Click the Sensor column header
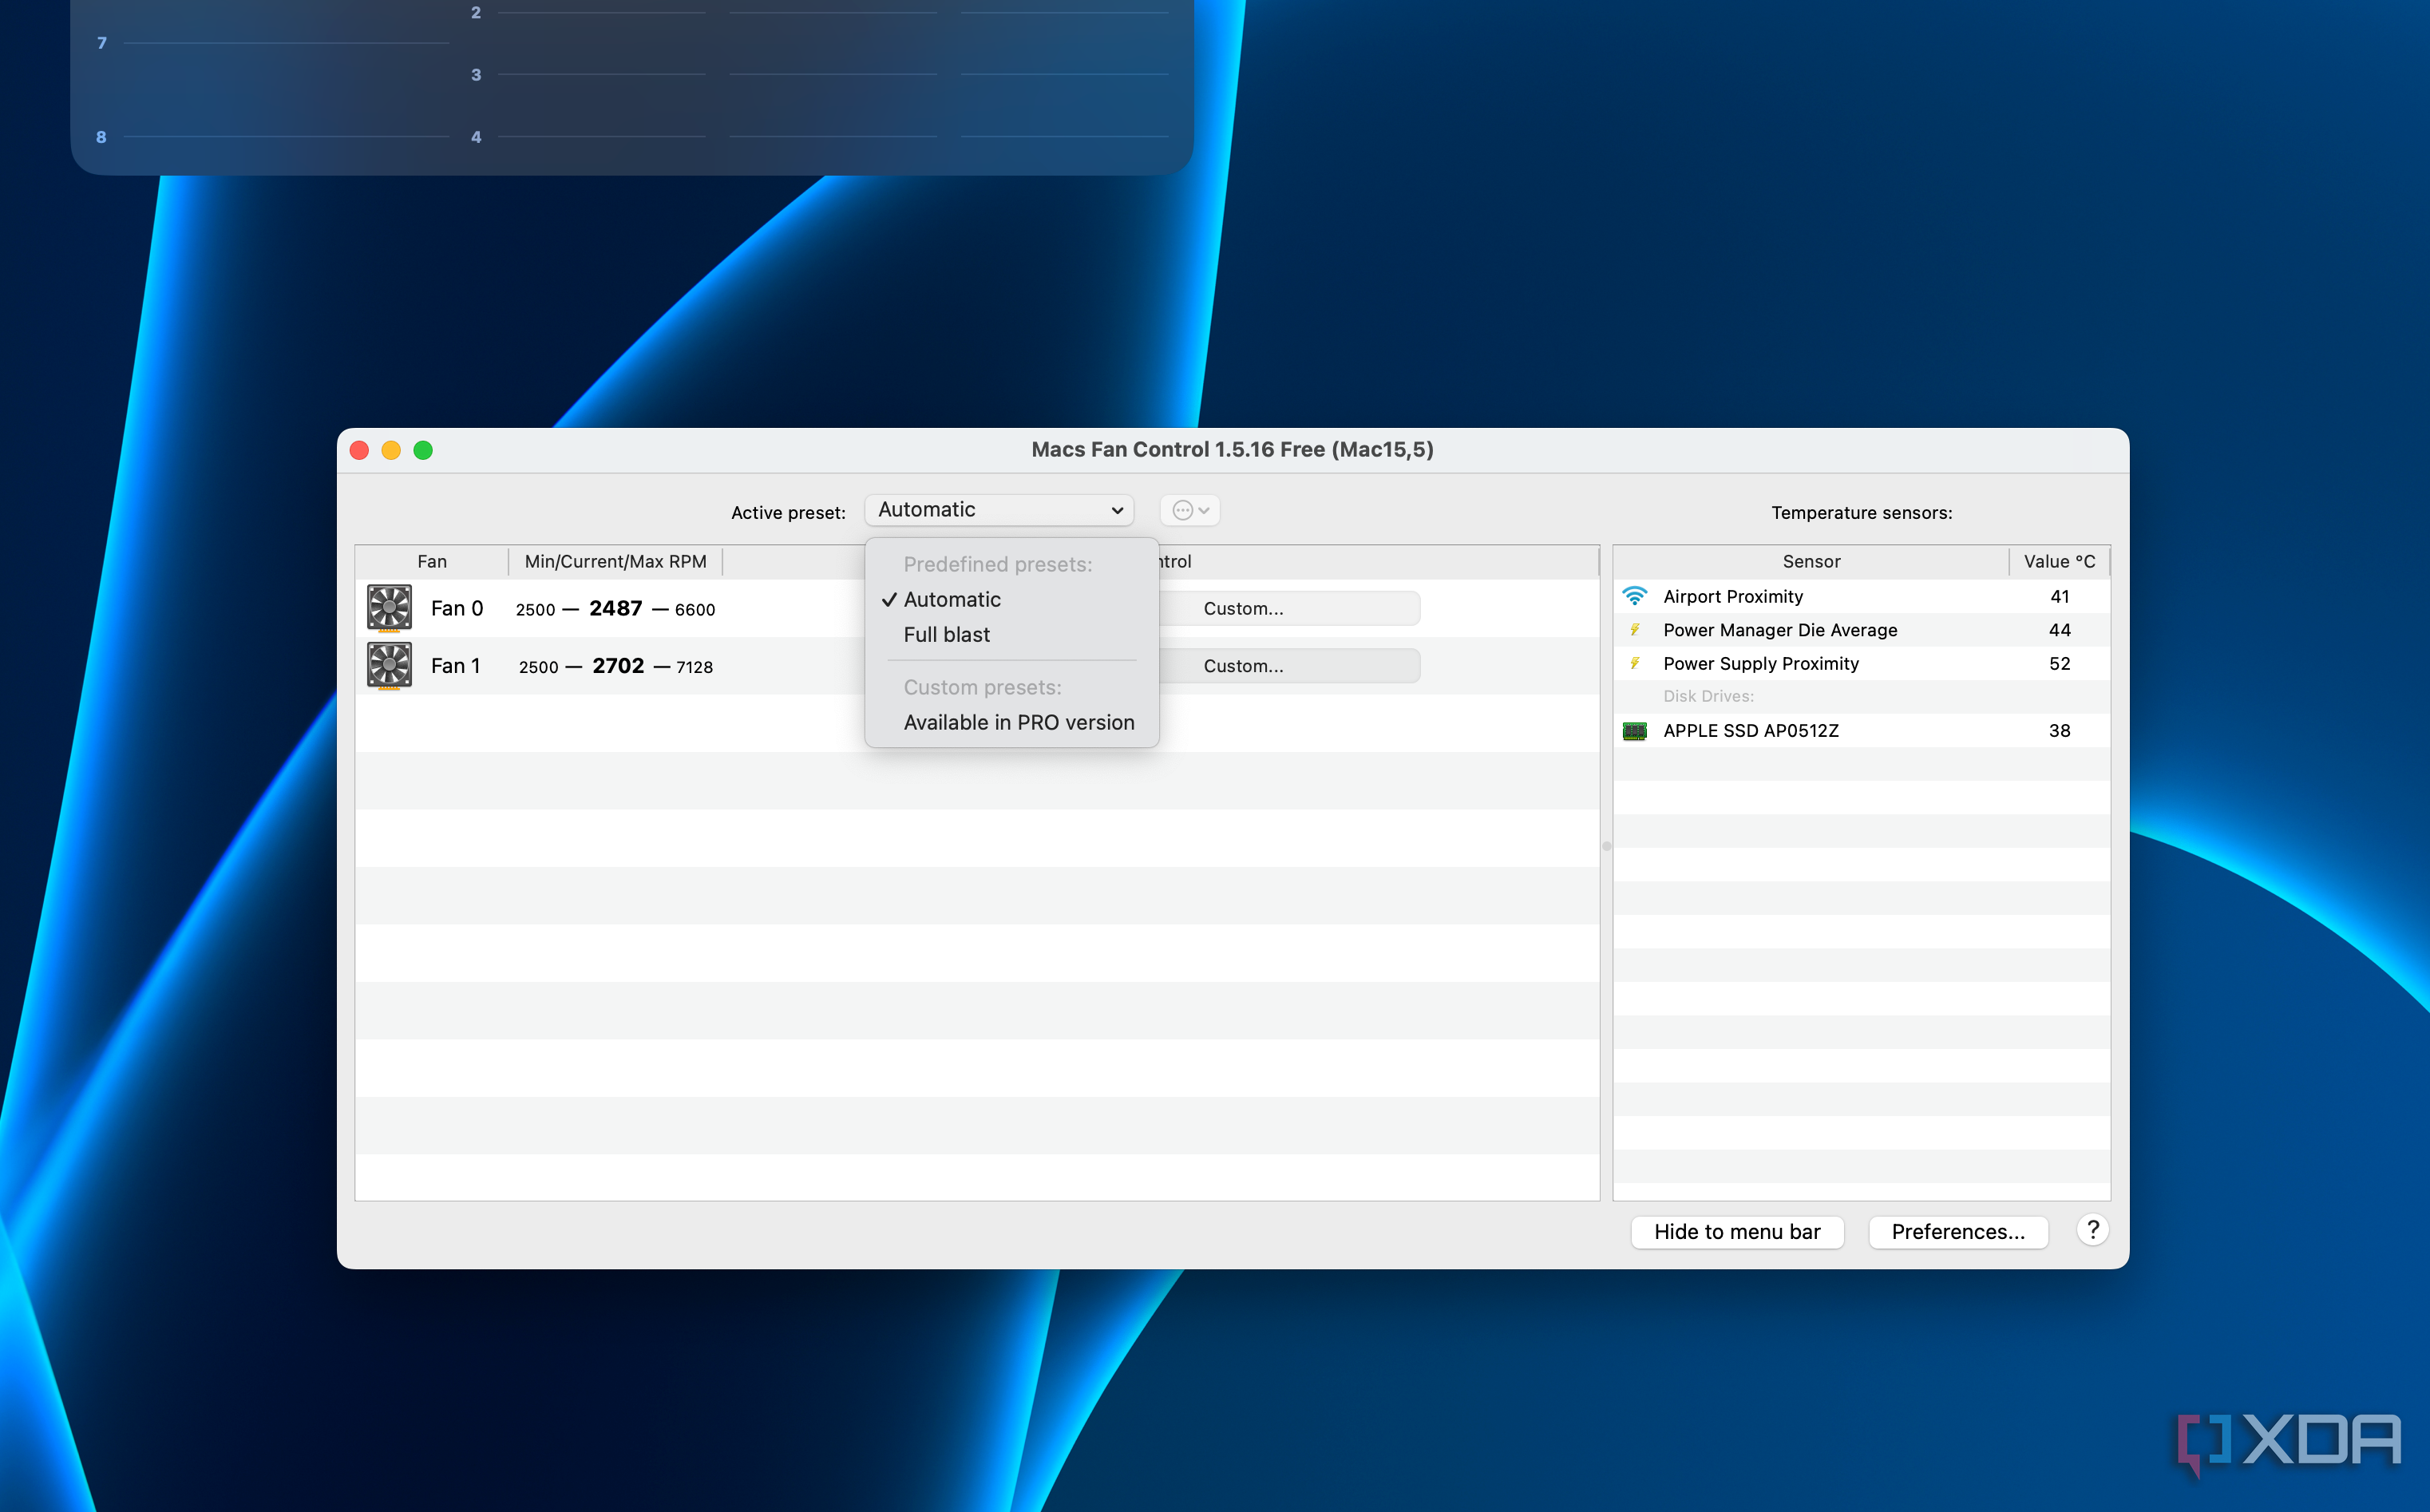 coord(1811,561)
